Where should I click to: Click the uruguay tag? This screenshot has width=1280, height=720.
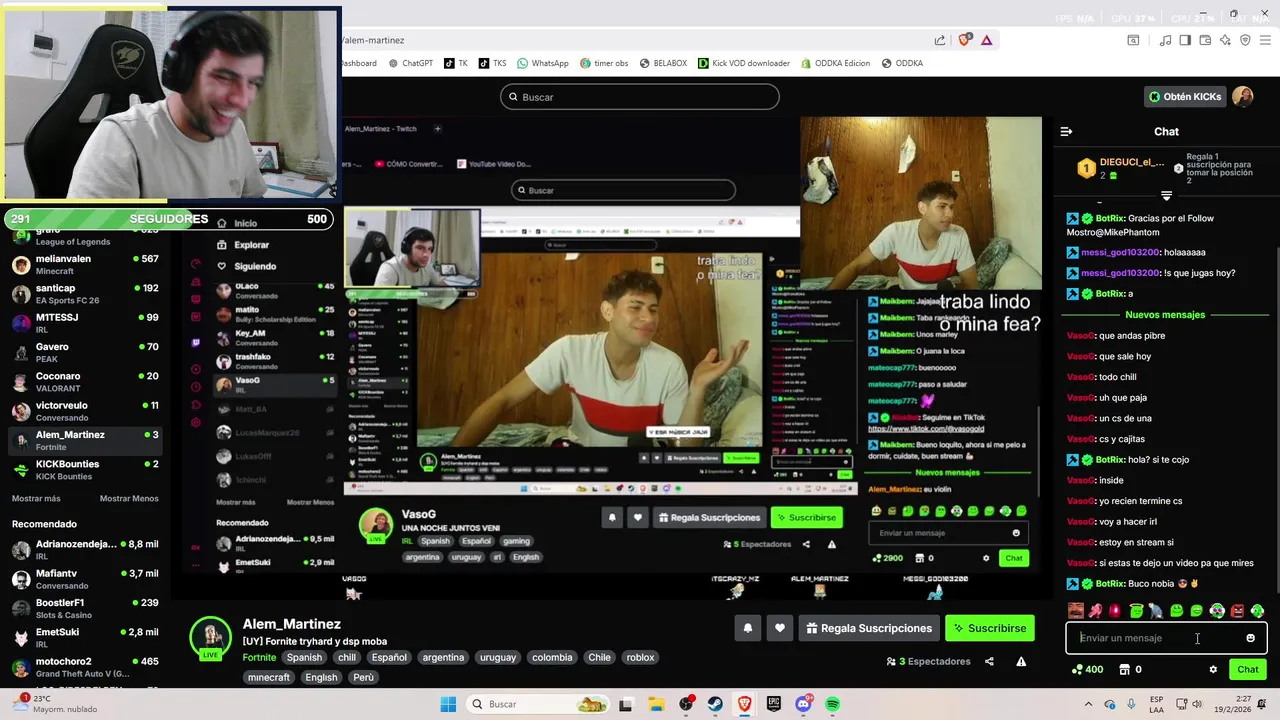[497, 657]
